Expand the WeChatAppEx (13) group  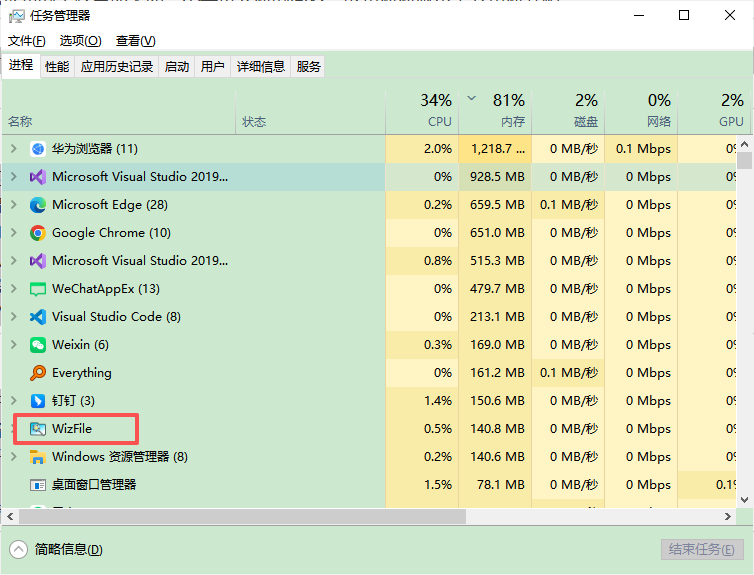click(14, 289)
